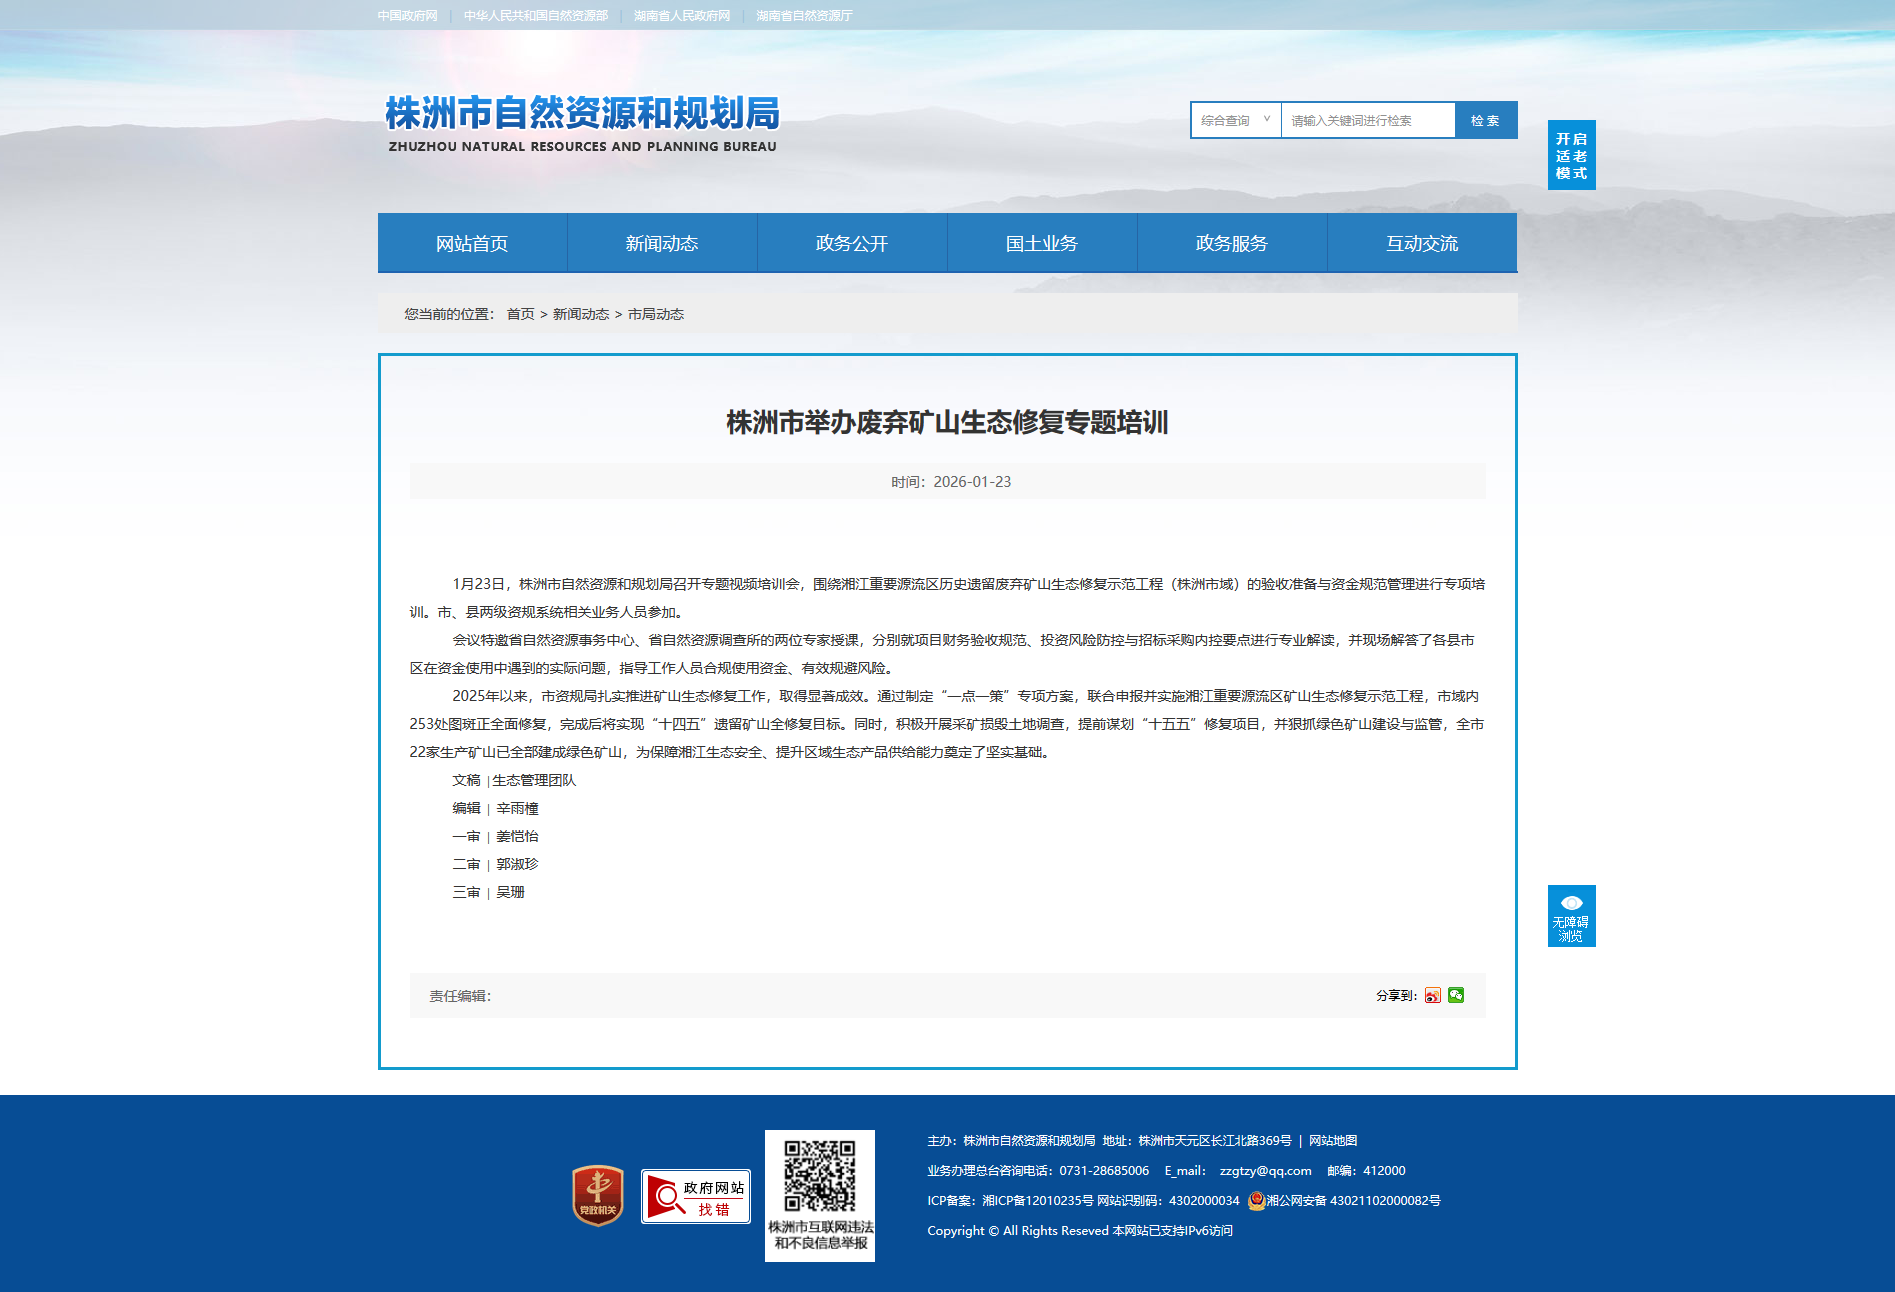This screenshot has height=1292, width=1895.
Task: Open the 政务公开 navigation menu
Action: pos(852,243)
